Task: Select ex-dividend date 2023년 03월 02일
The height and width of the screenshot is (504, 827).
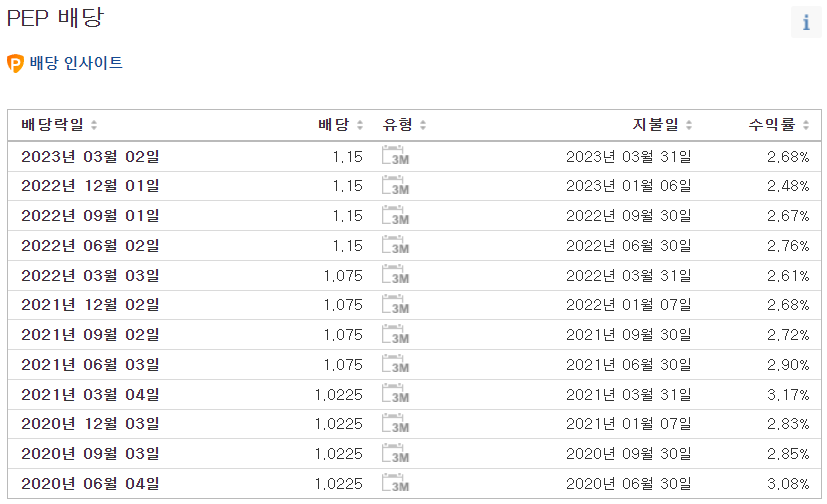Action: pos(90,157)
